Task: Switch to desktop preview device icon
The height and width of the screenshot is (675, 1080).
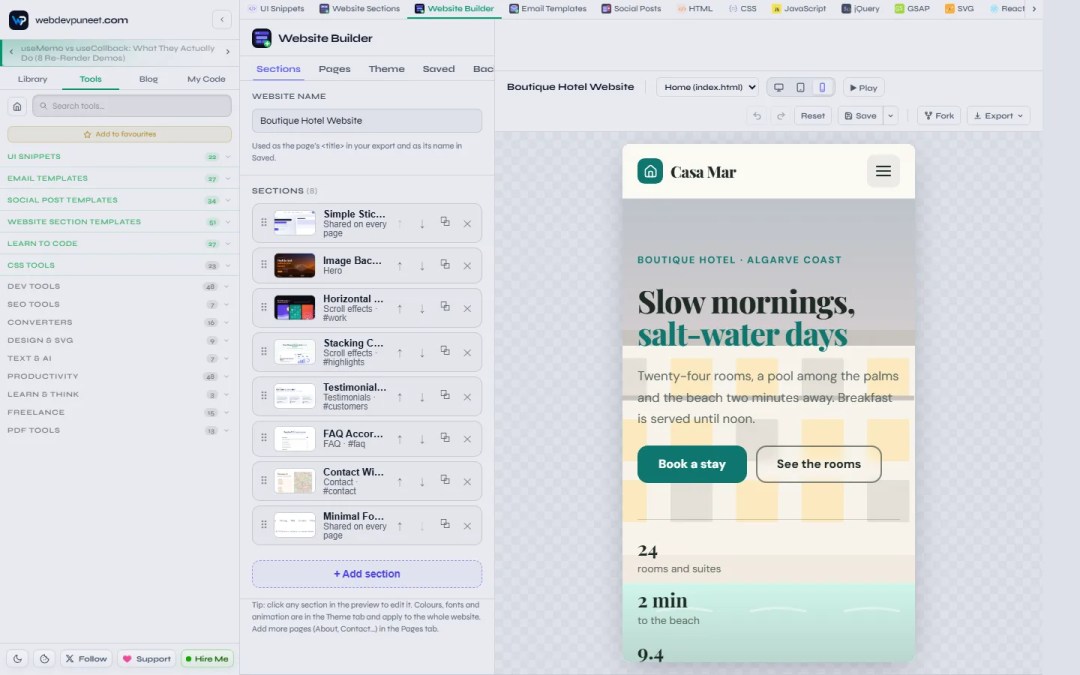Action: point(778,87)
